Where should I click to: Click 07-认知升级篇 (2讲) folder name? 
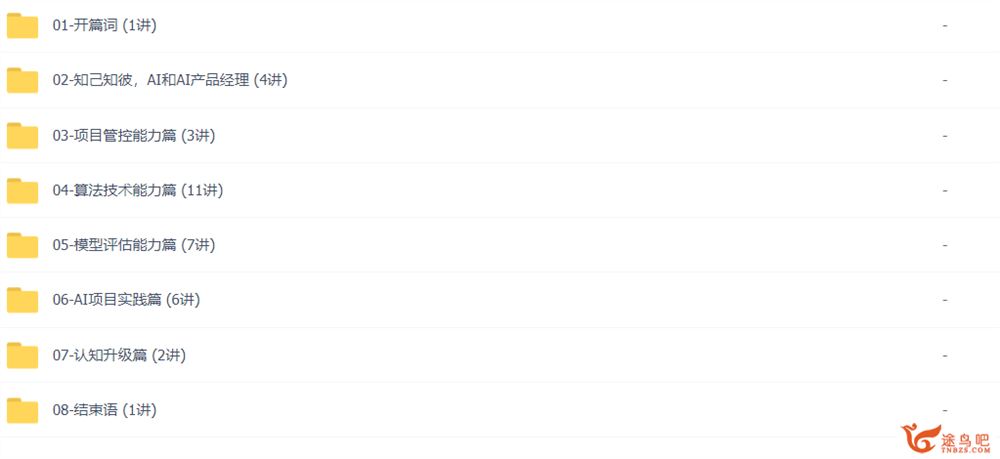click(119, 355)
